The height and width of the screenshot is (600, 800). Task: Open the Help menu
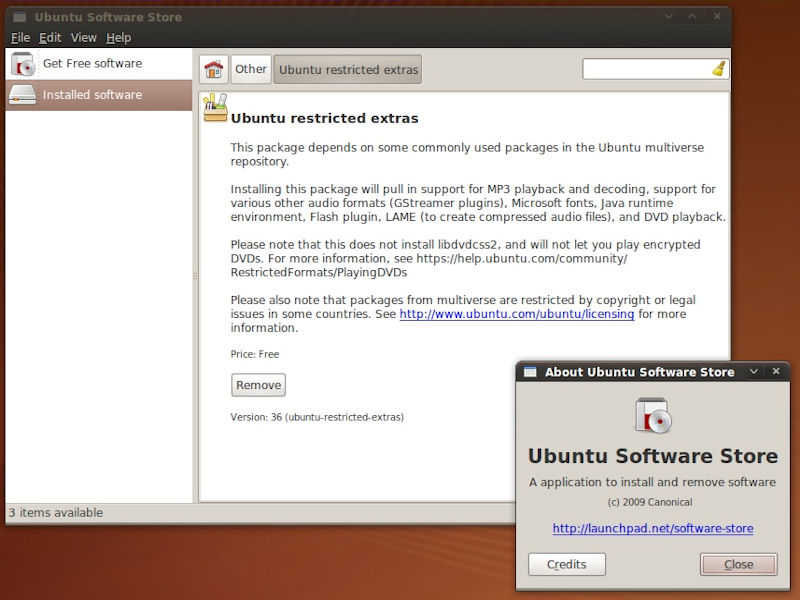point(118,38)
